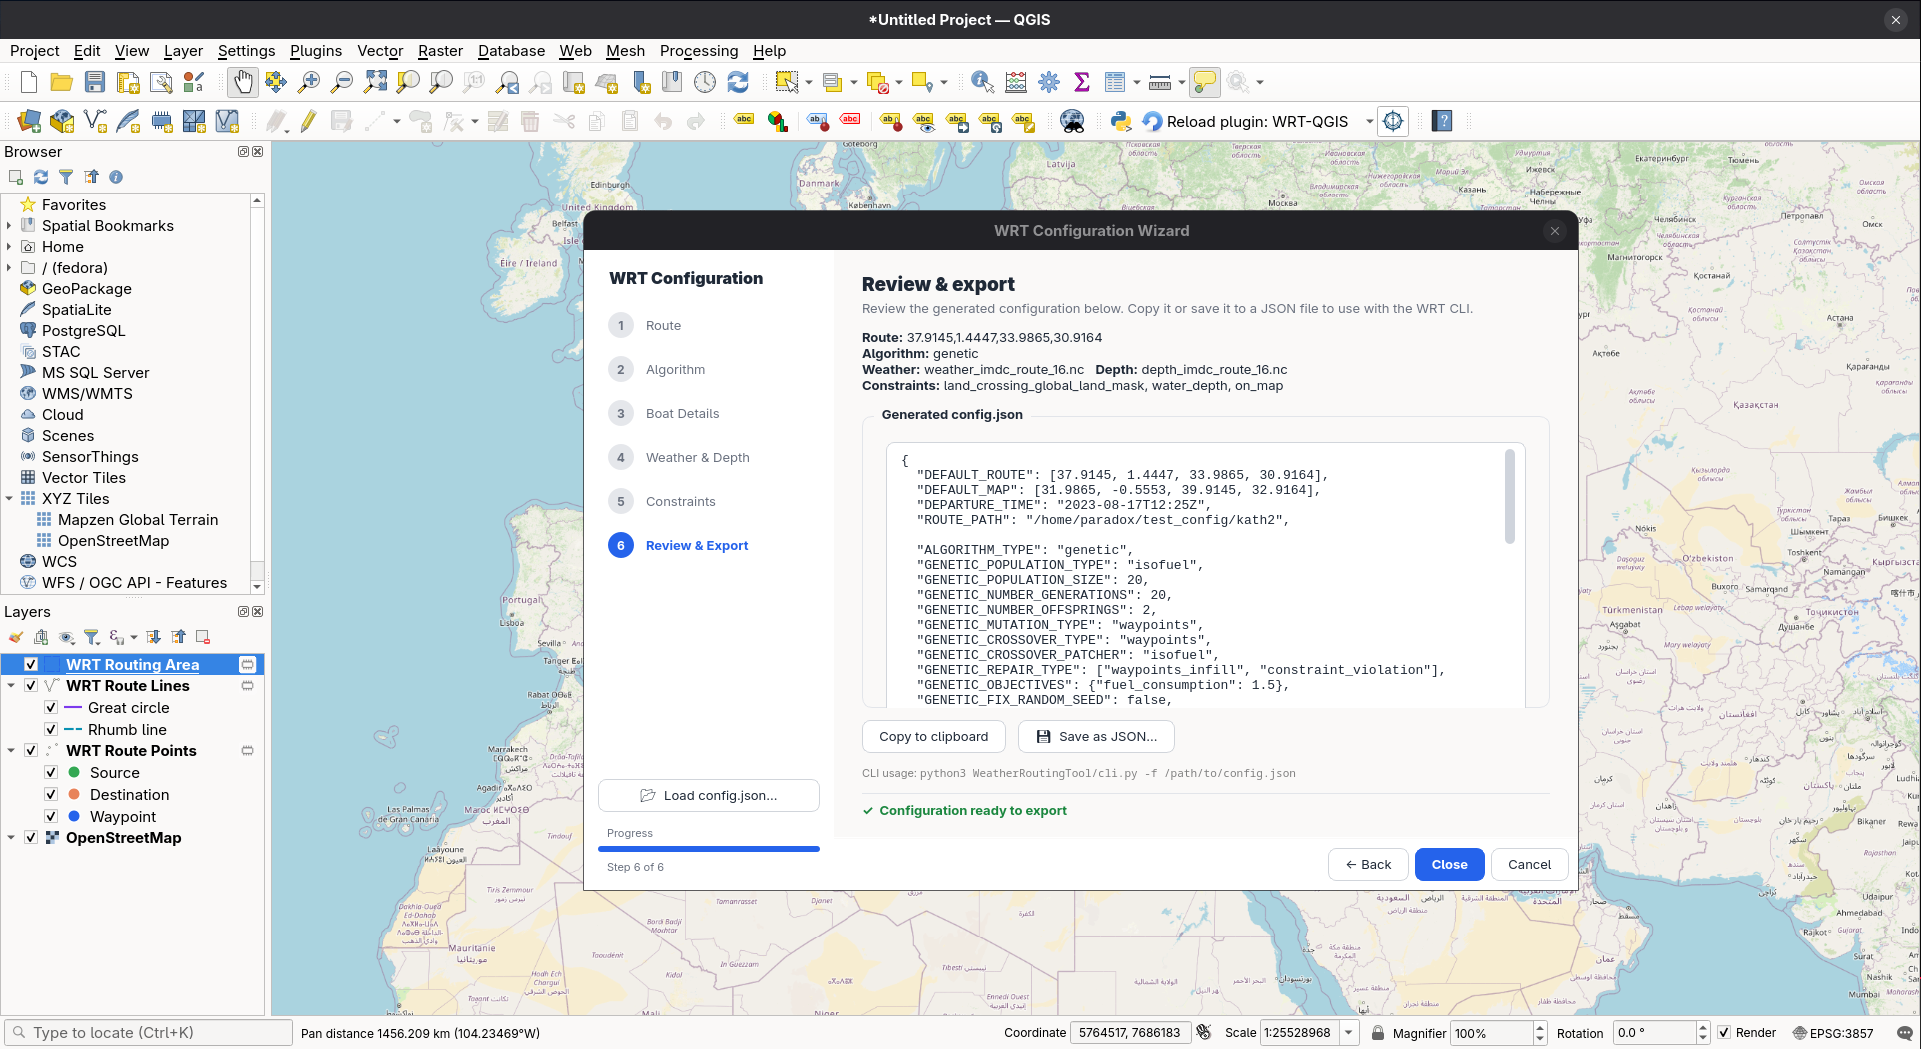Click Filter Legend icon in Layers panel
This screenshot has height=1049, width=1921.
[x=92, y=637]
